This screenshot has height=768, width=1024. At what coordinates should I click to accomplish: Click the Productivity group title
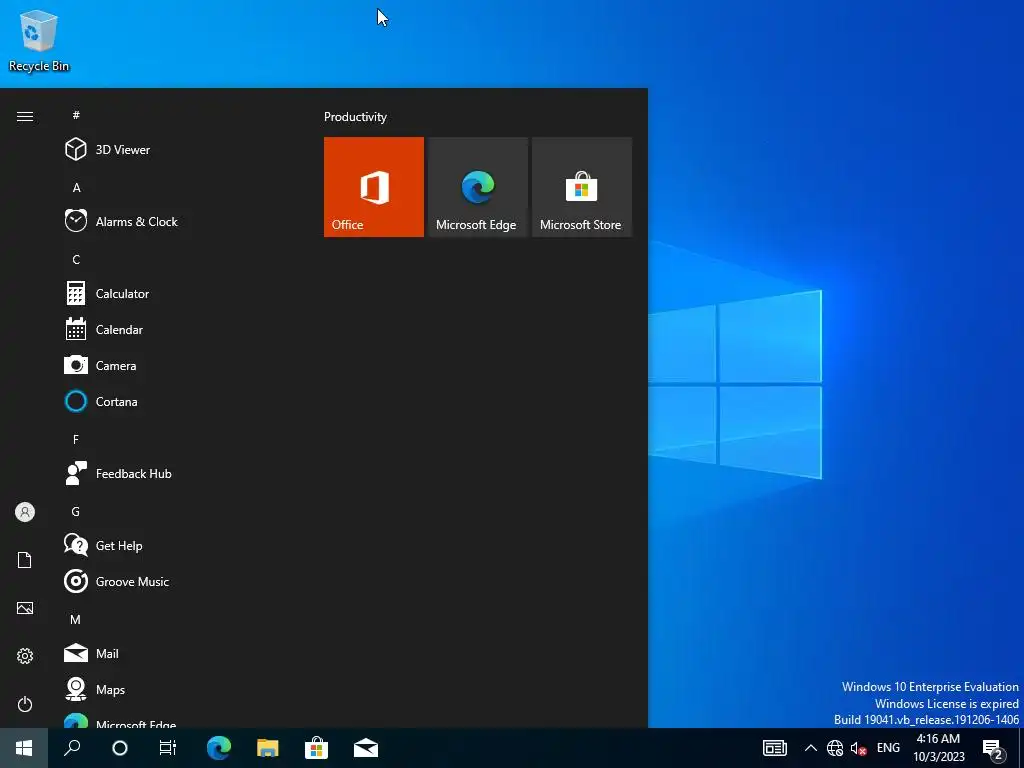(x=355, y=117)
